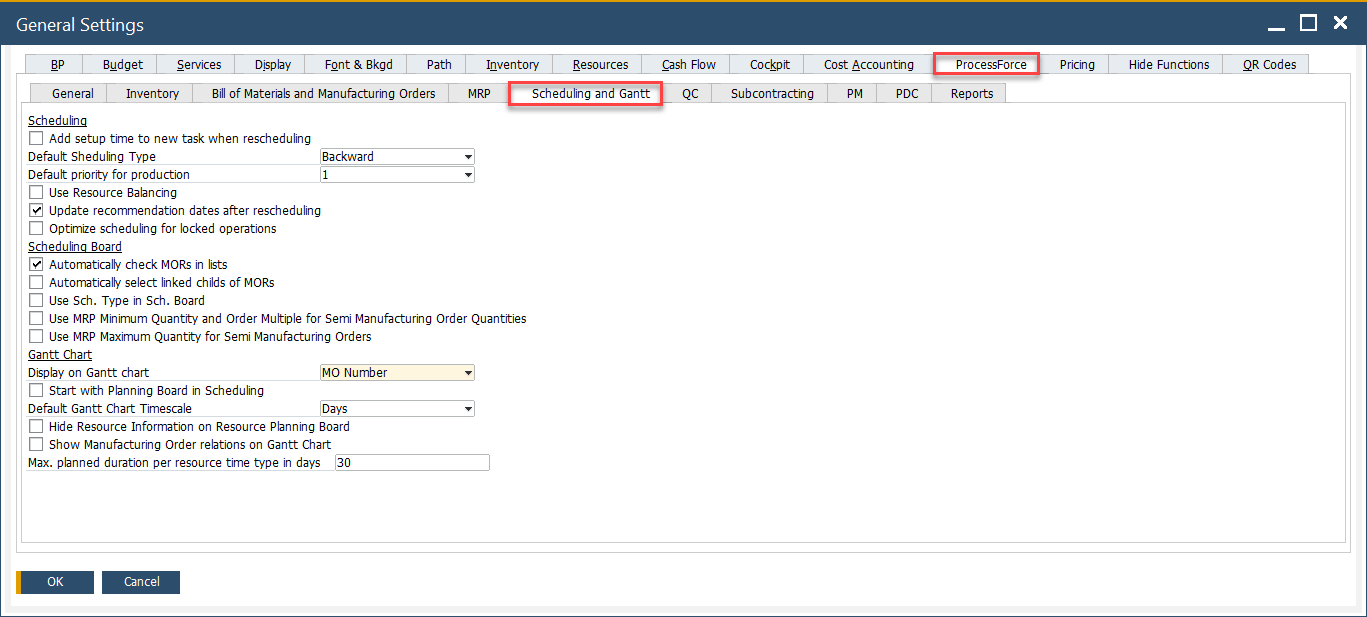Open the Default Sheduling Type dropdown
This screenshot has height=617, width=1367.
coord(467,156)
